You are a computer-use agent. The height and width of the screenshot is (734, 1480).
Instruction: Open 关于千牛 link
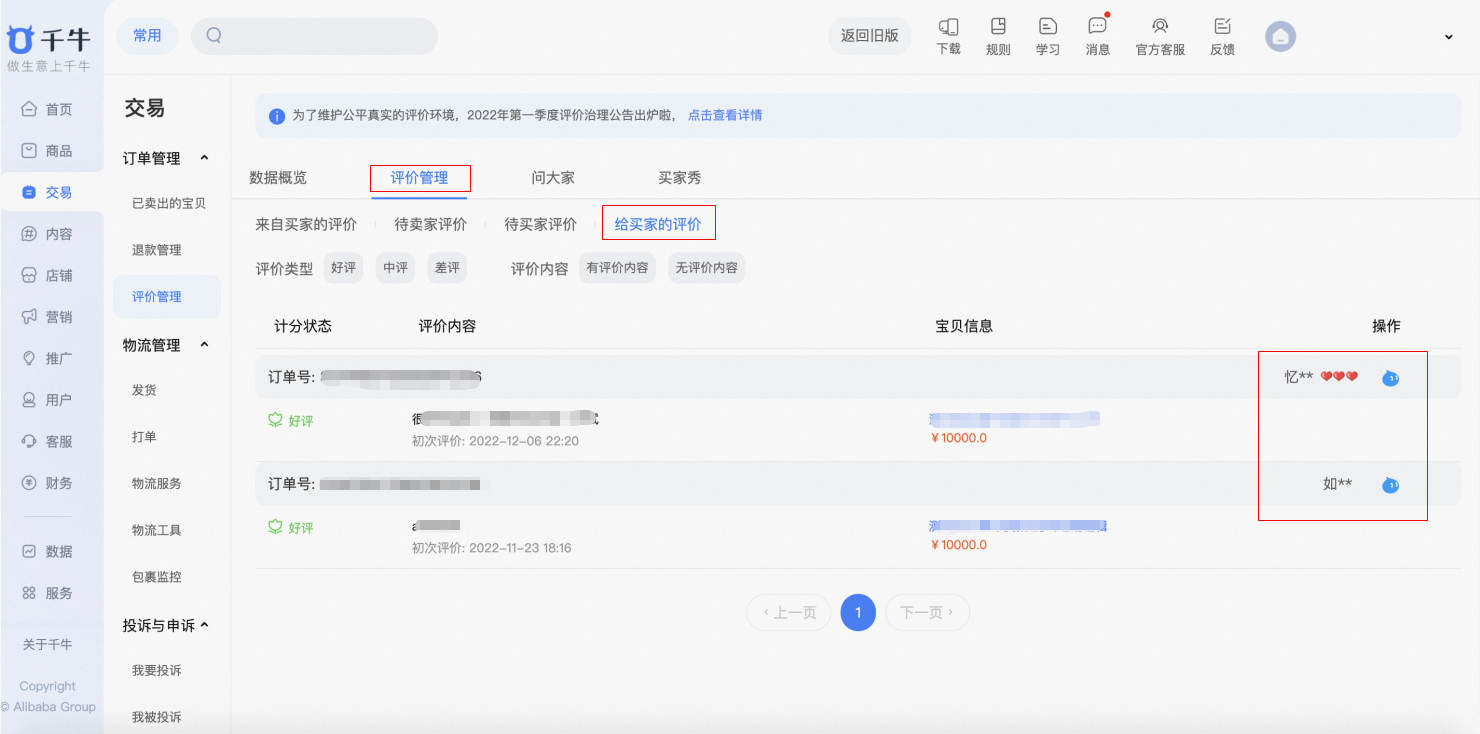pos(47,645)
